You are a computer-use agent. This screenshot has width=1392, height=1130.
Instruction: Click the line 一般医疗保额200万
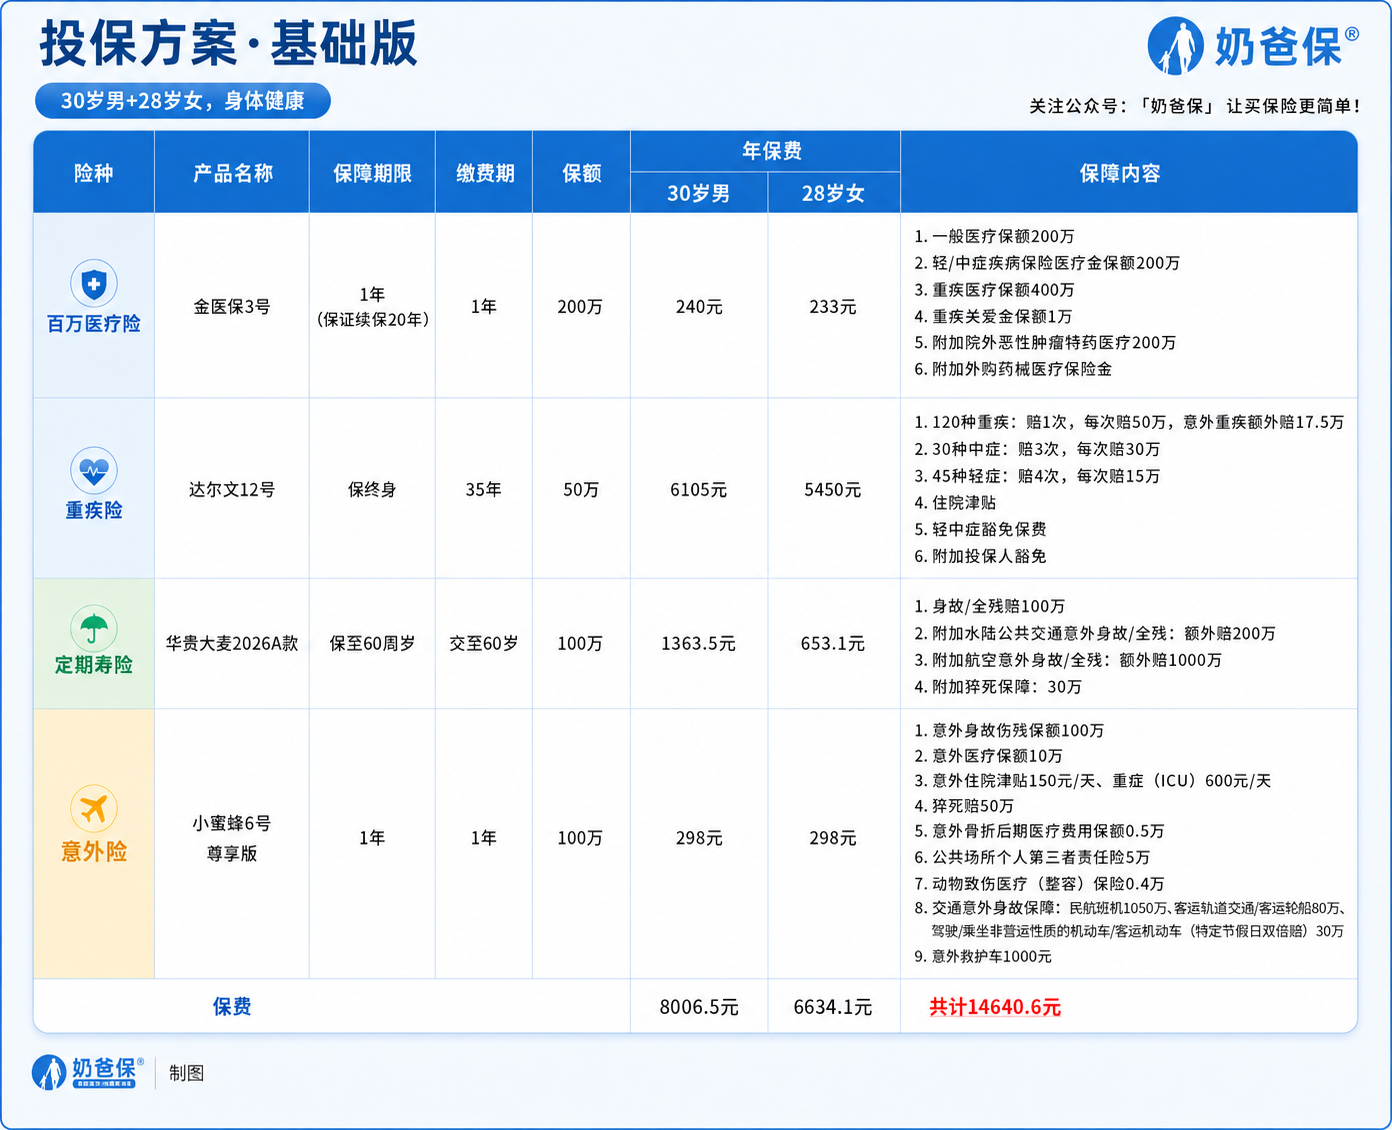[994, 237]
